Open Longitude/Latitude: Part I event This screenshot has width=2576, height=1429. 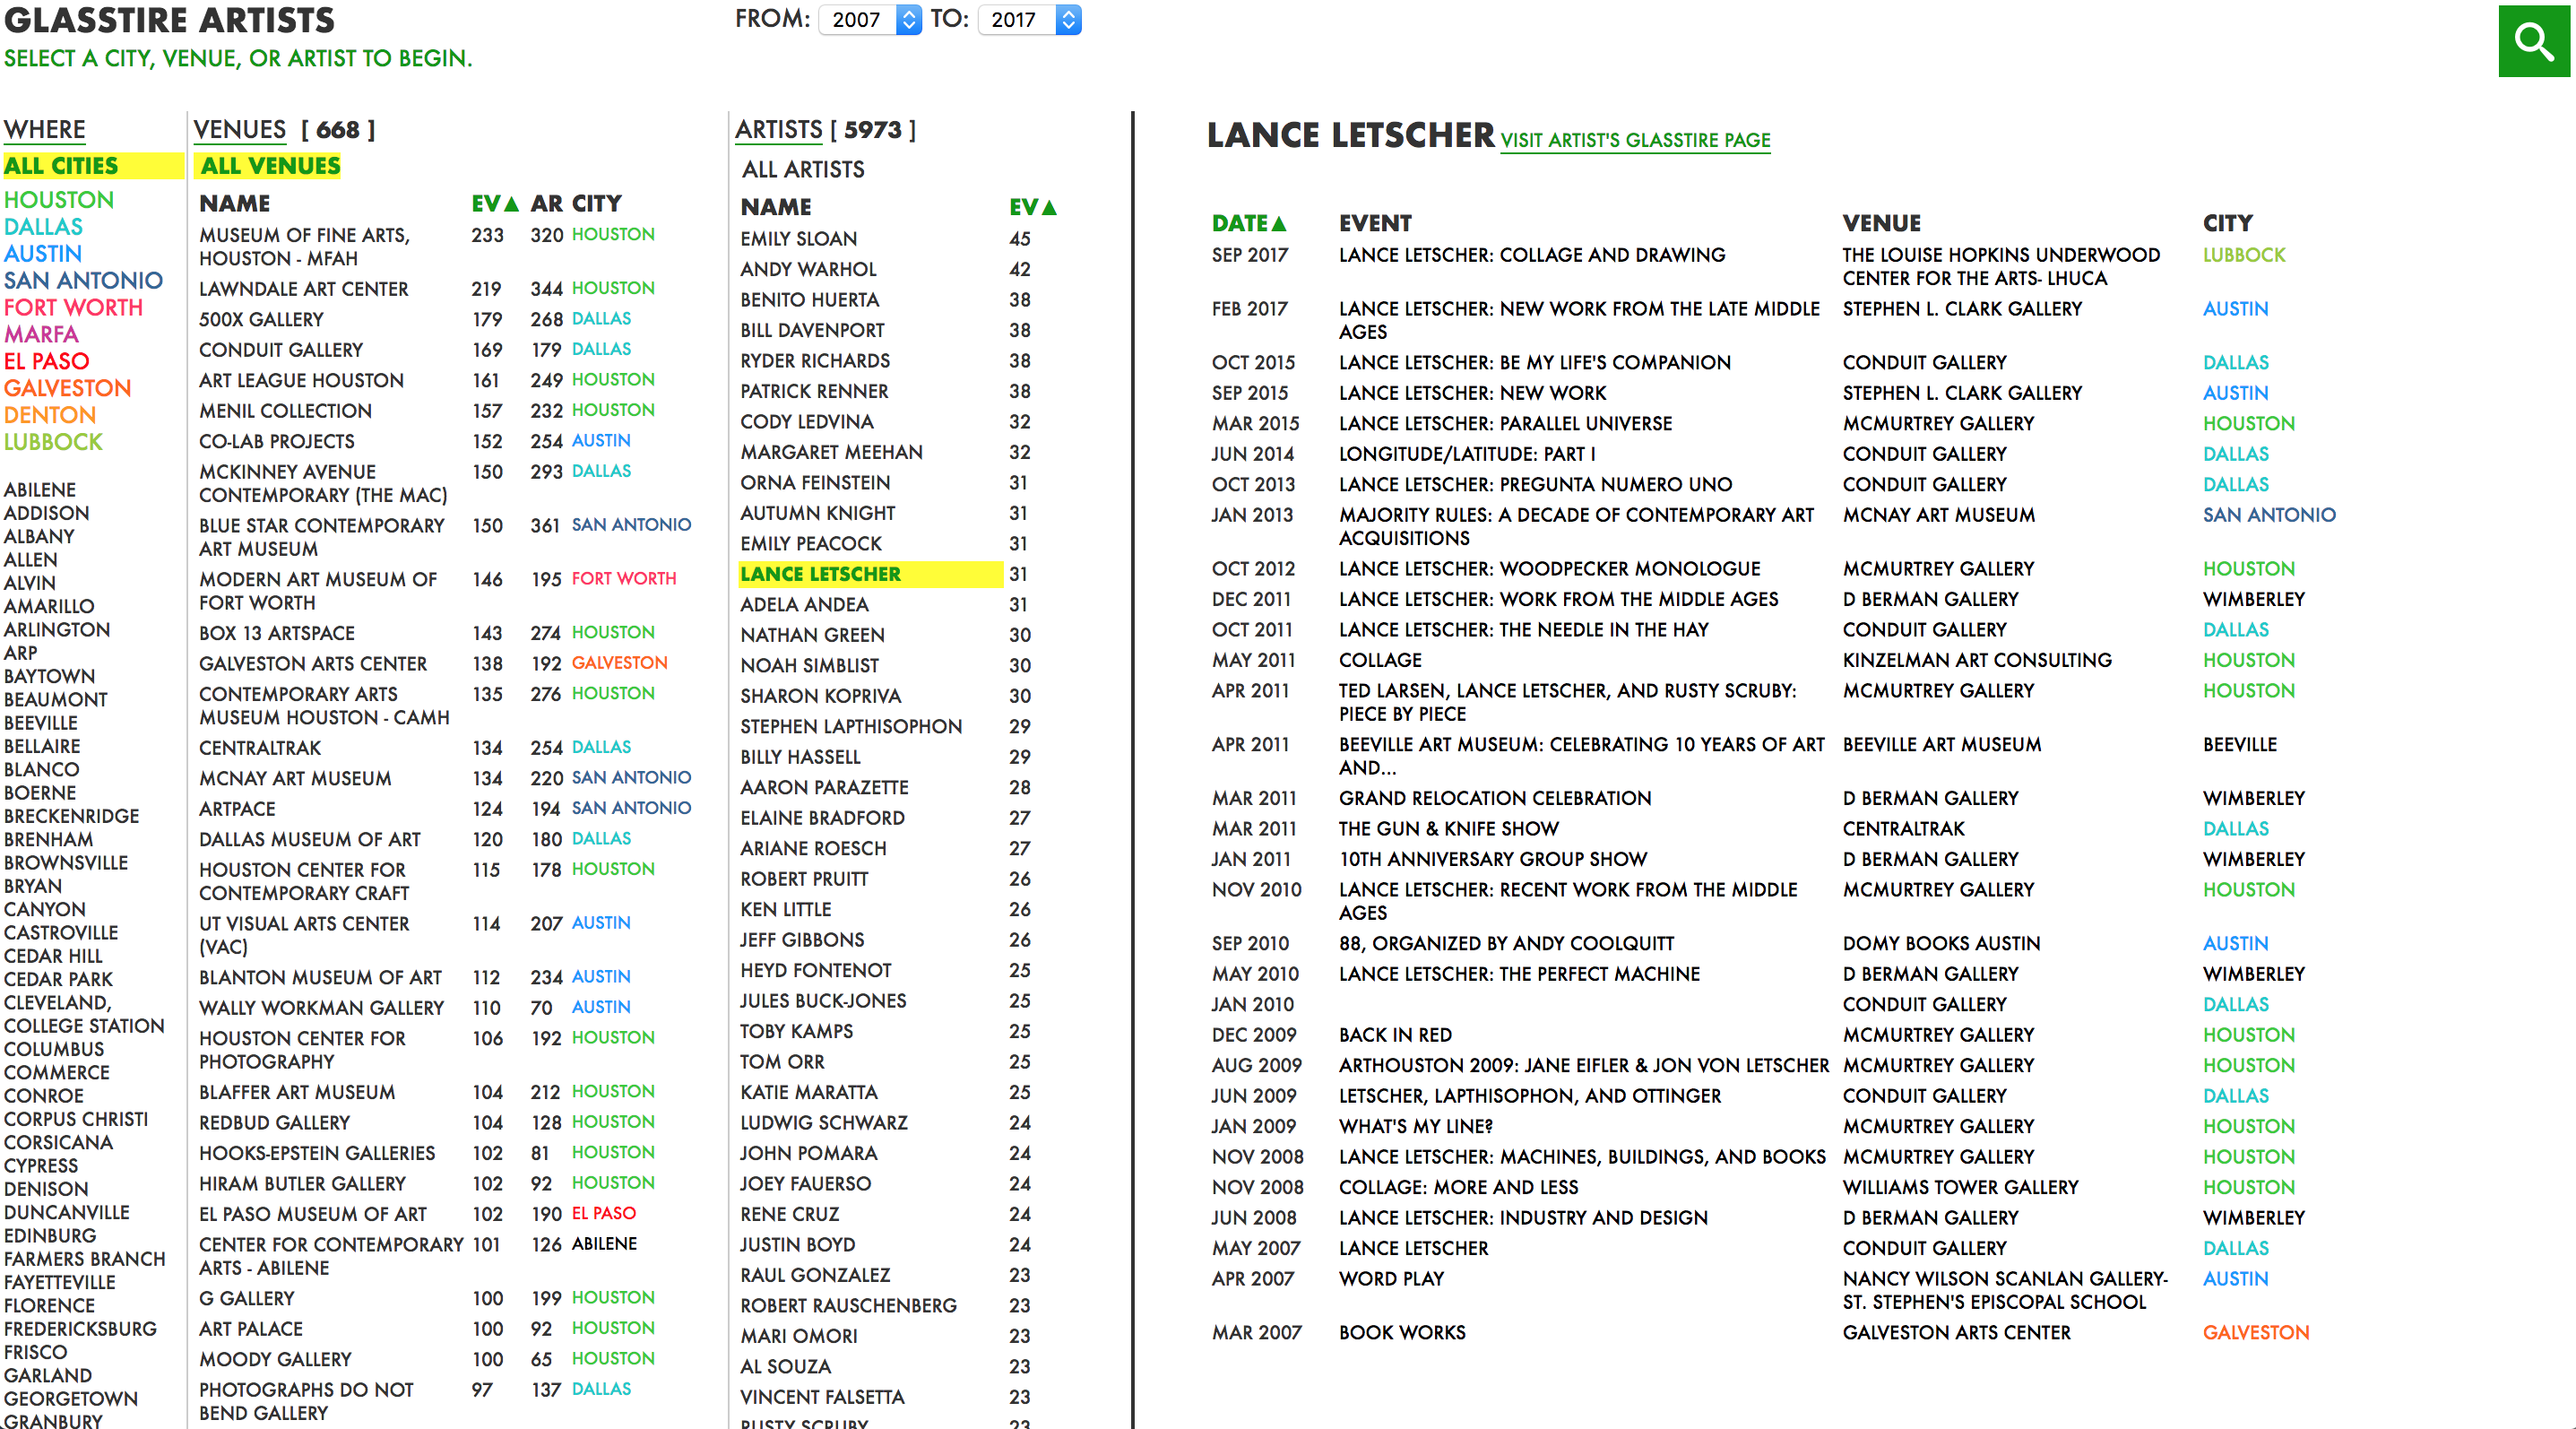[x=1467, y=455]
